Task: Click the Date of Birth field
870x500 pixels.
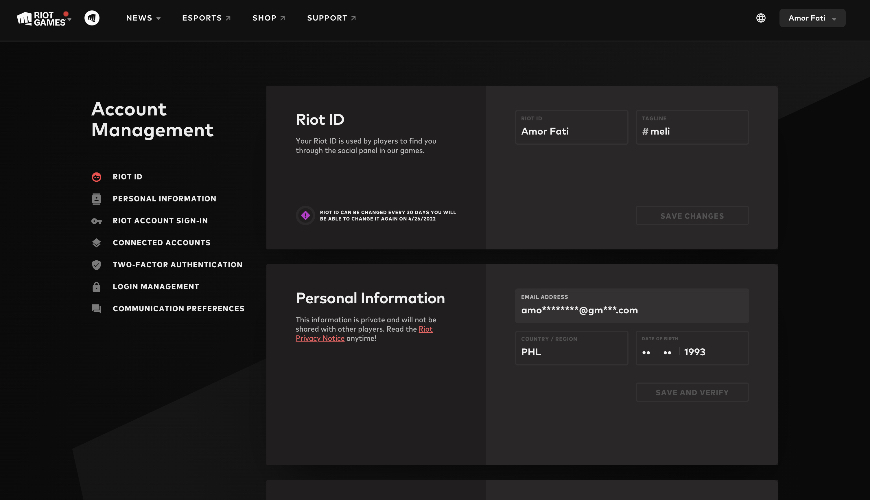Action: tap(692, 348)
